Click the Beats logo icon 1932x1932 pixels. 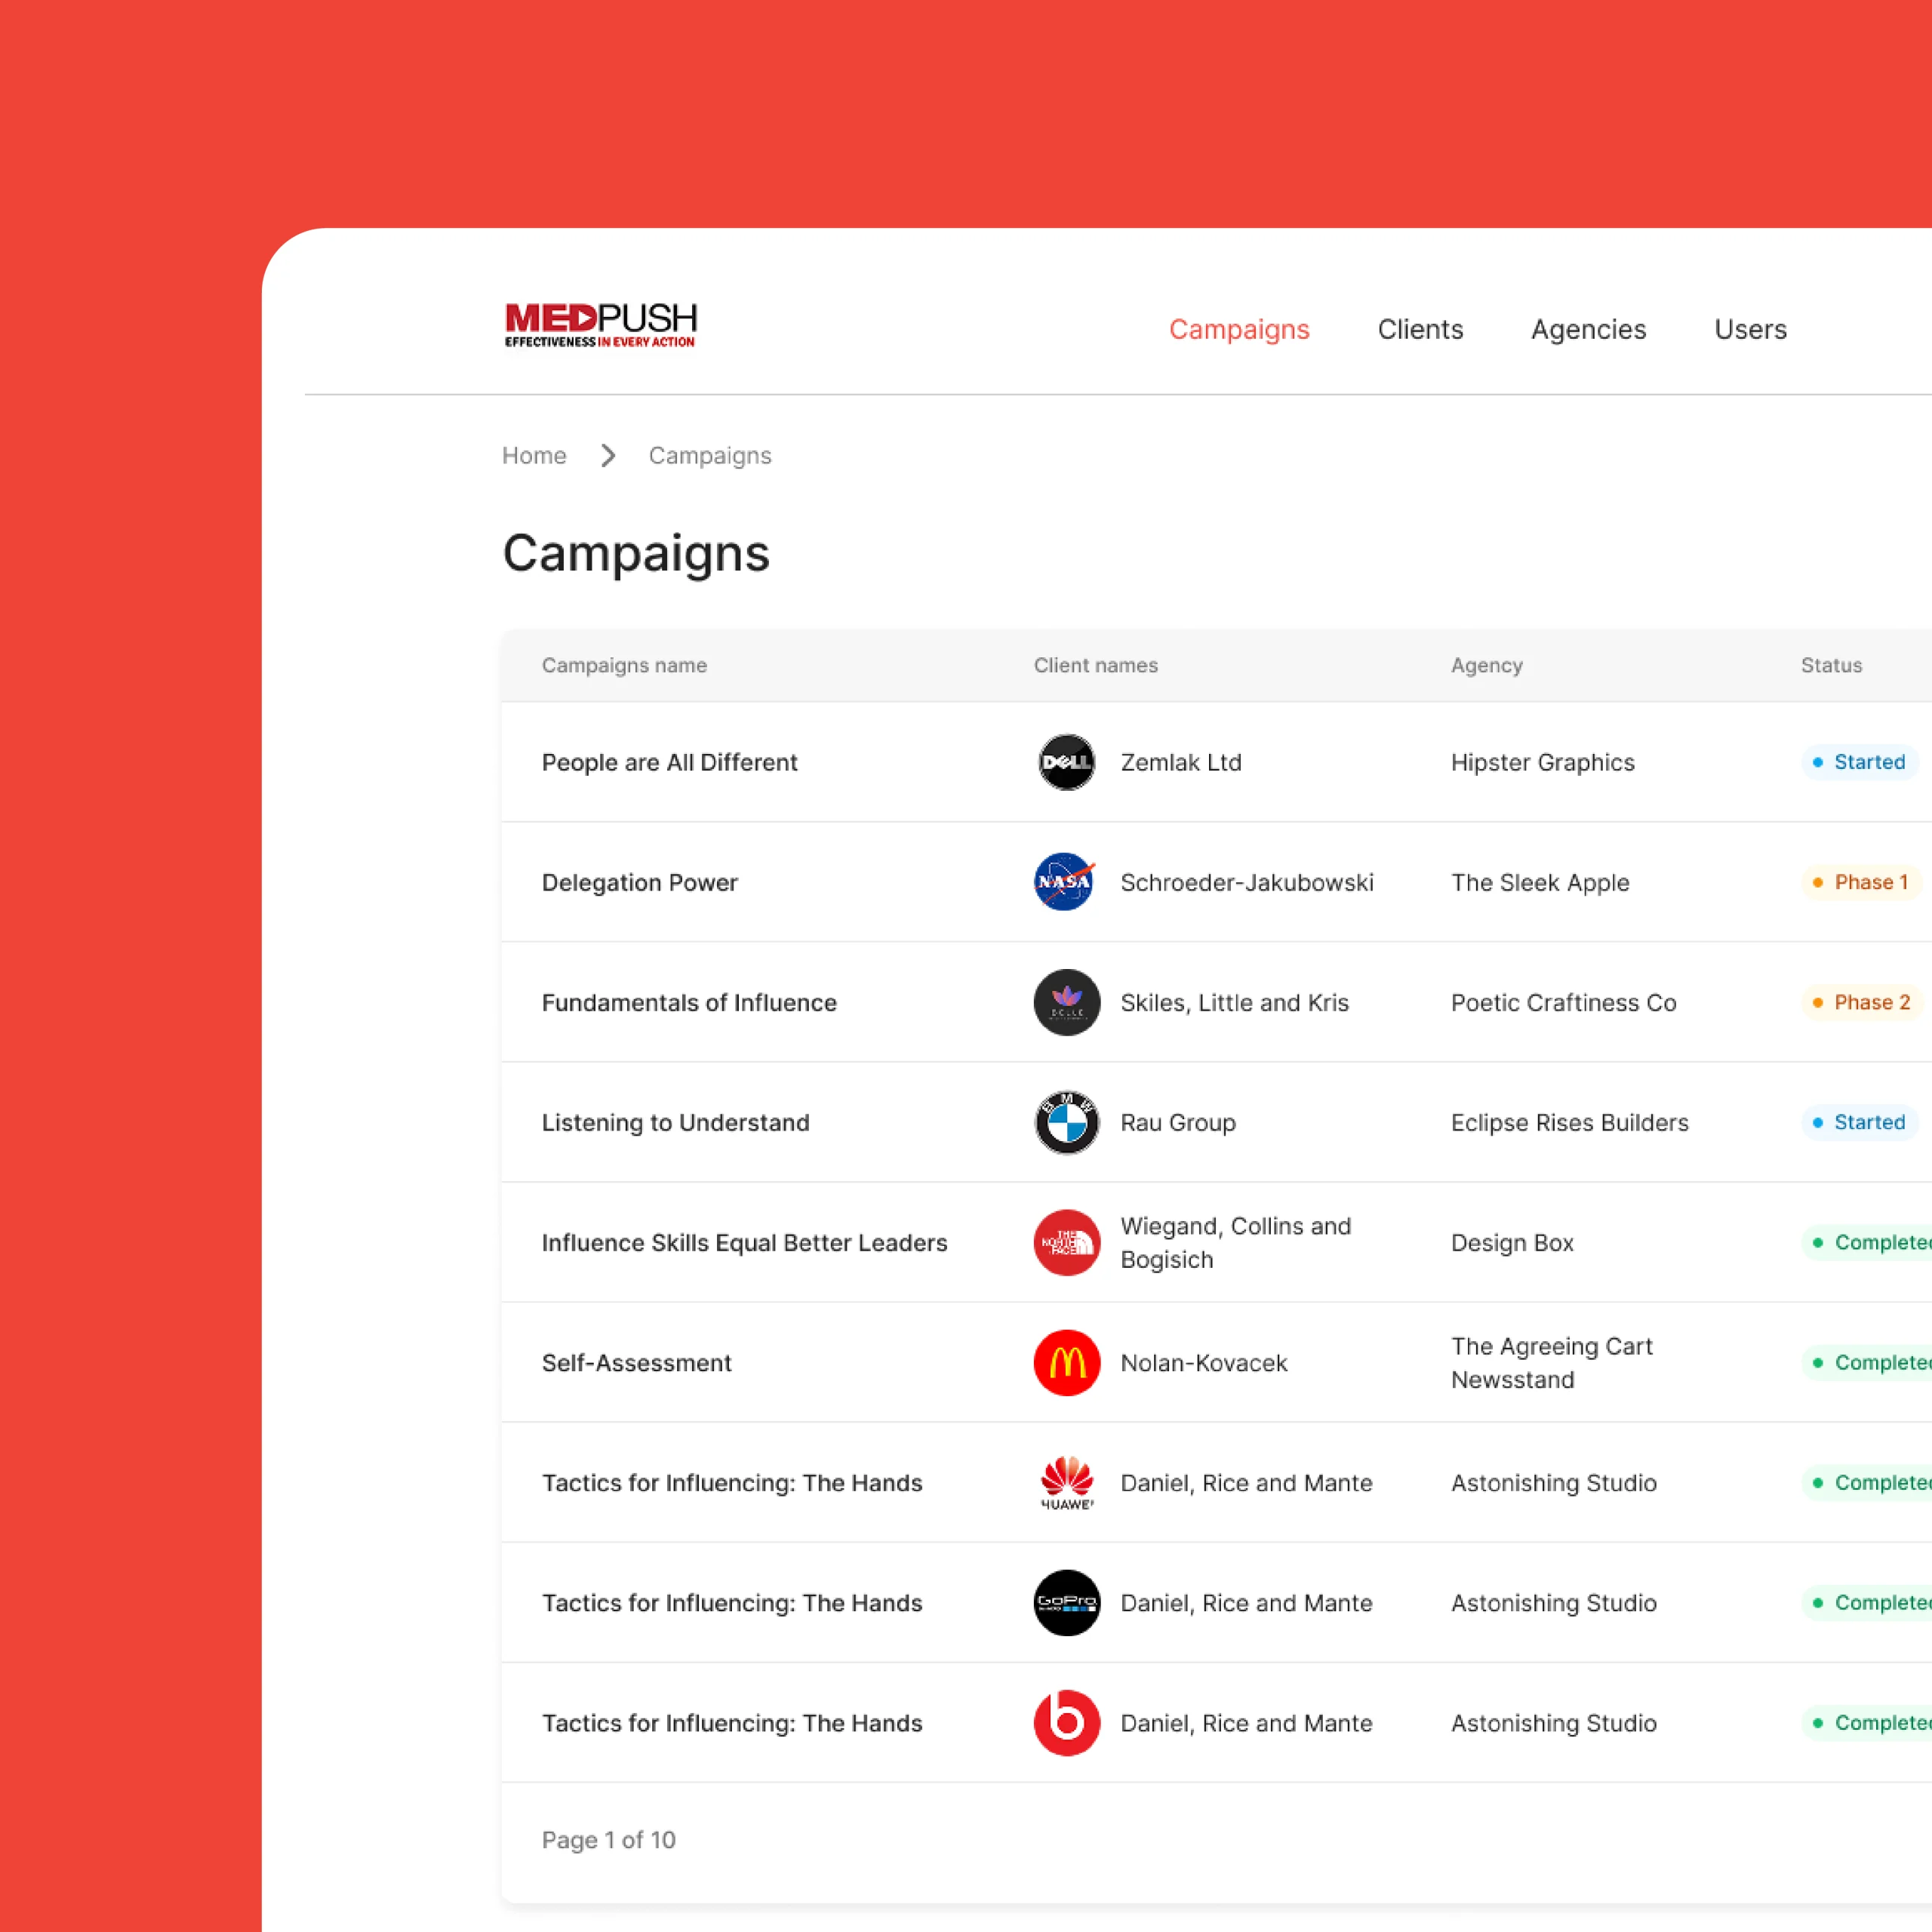click(1066, 1722)
